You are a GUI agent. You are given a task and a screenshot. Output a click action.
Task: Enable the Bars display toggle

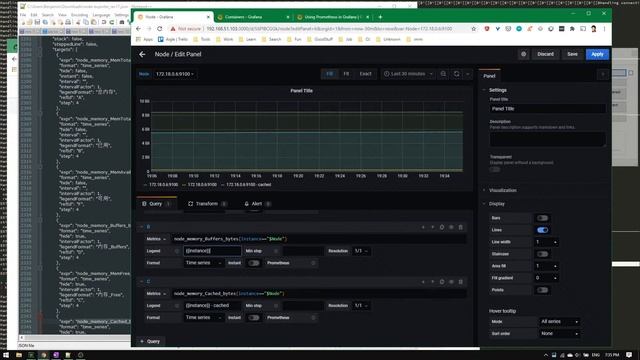tap(542, 218)
